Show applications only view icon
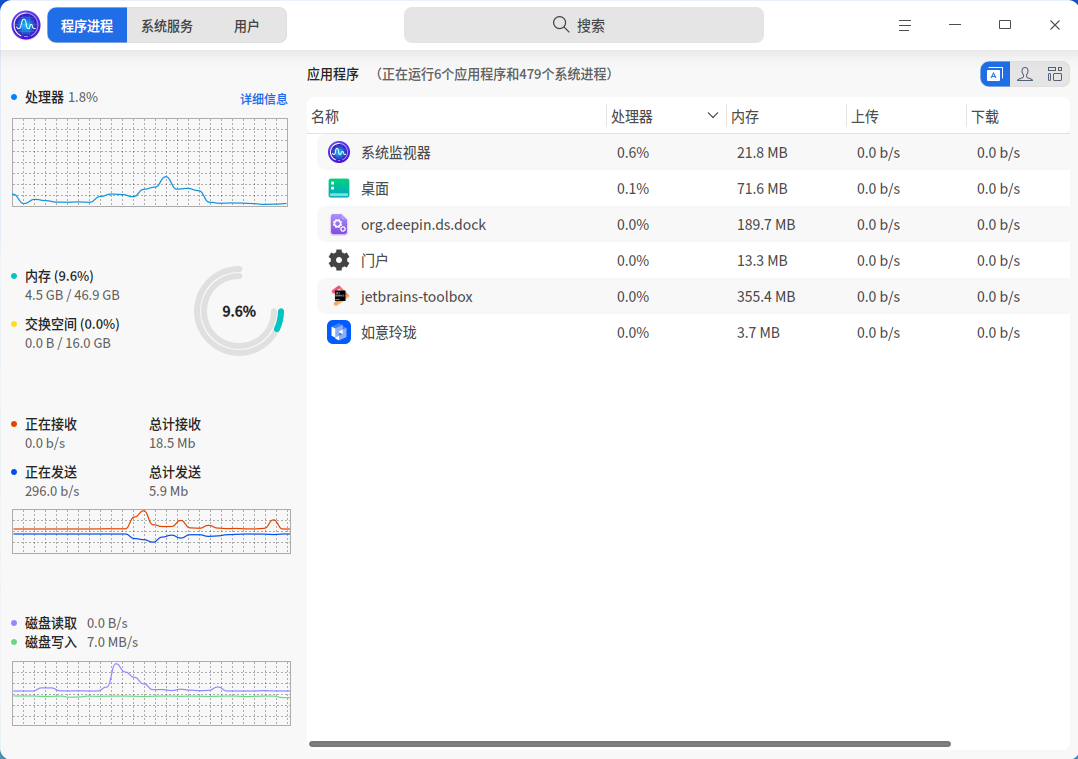The image size is (1078, 759). pos(994,74)
